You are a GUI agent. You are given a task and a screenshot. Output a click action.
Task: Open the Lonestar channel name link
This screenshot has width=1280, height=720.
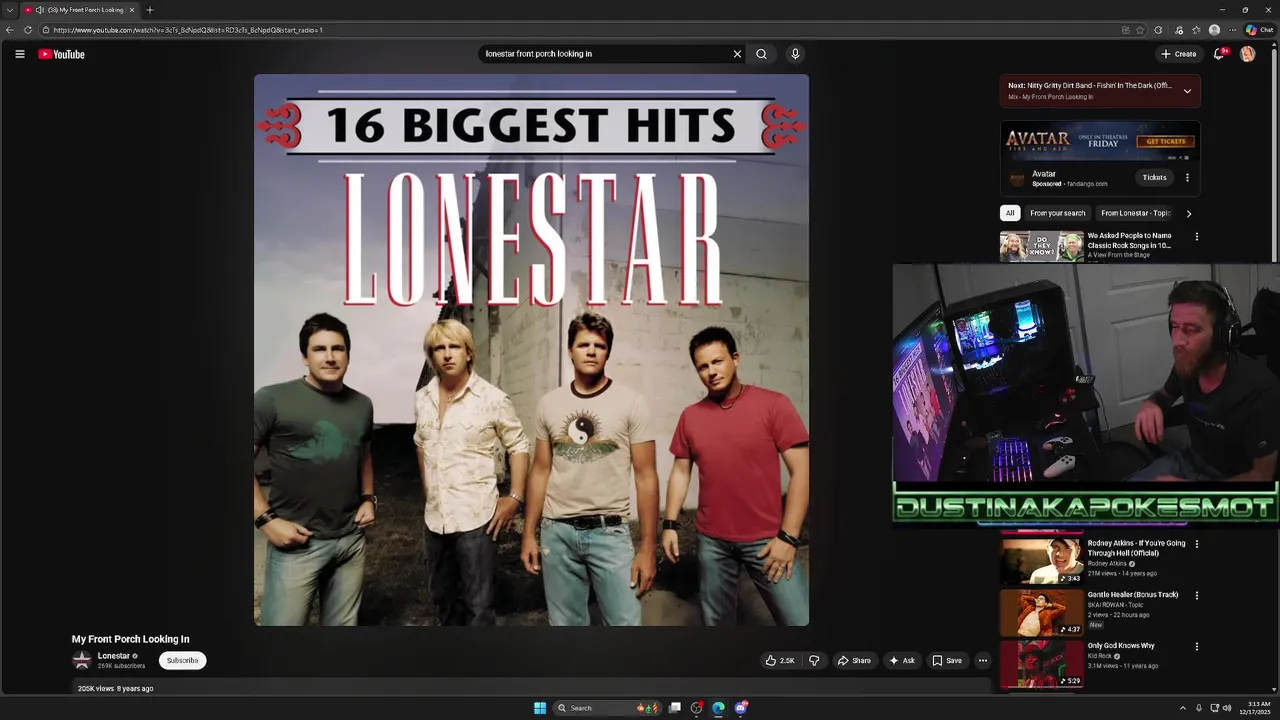click(x=114, y=656)
